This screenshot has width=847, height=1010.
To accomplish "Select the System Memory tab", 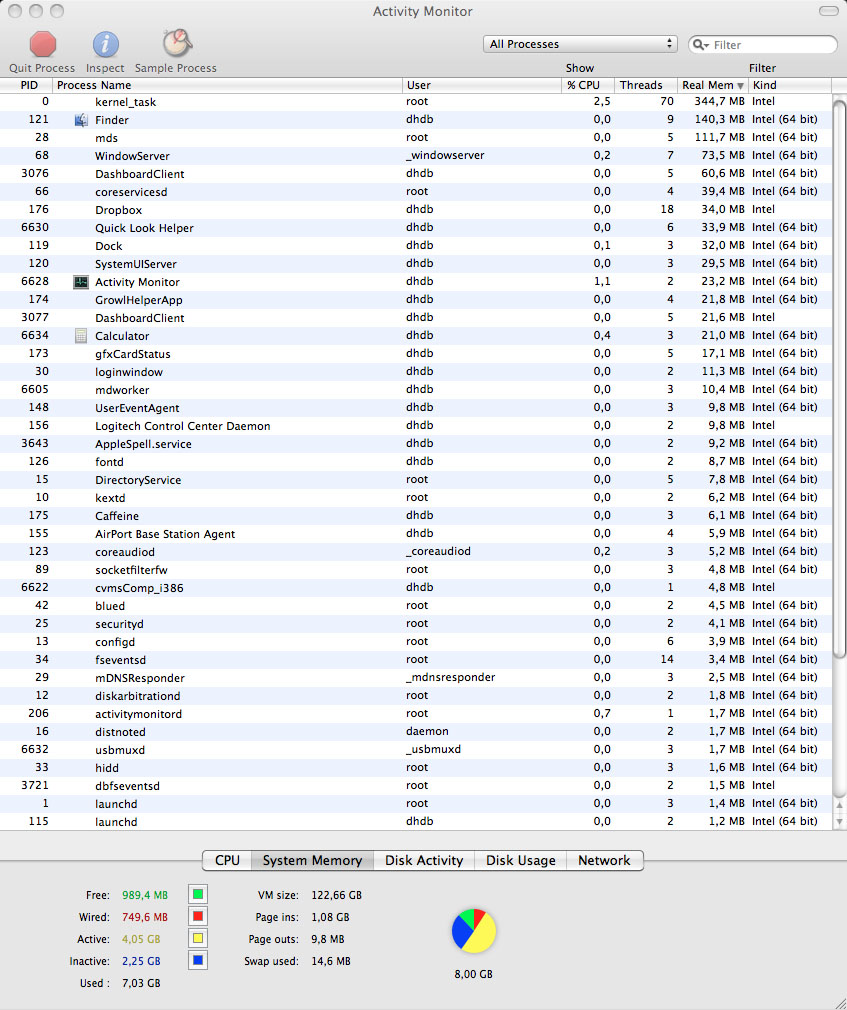I will point(312,861).
